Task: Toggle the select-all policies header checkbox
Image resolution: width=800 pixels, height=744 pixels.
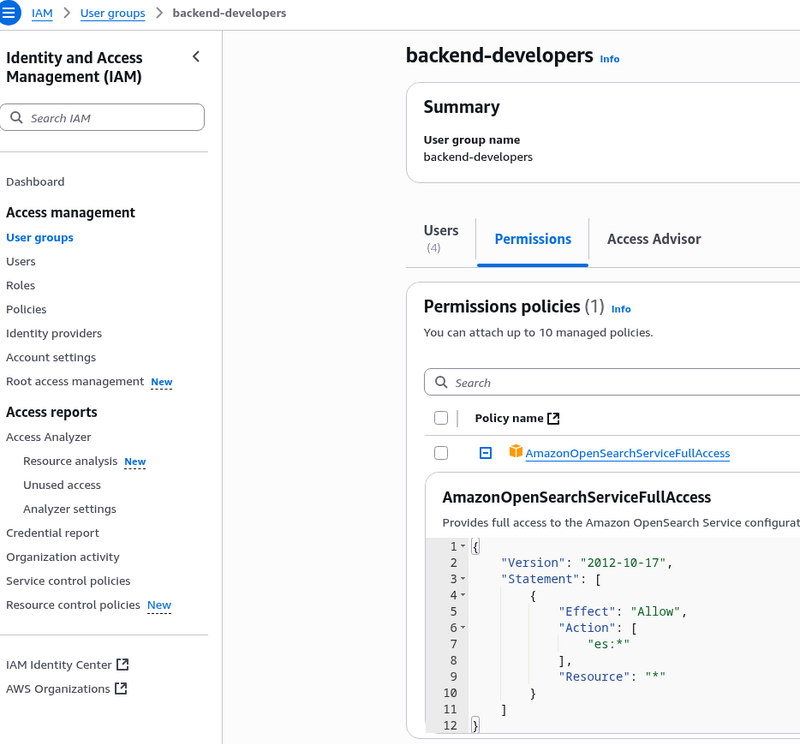Action: pos(441,418)
